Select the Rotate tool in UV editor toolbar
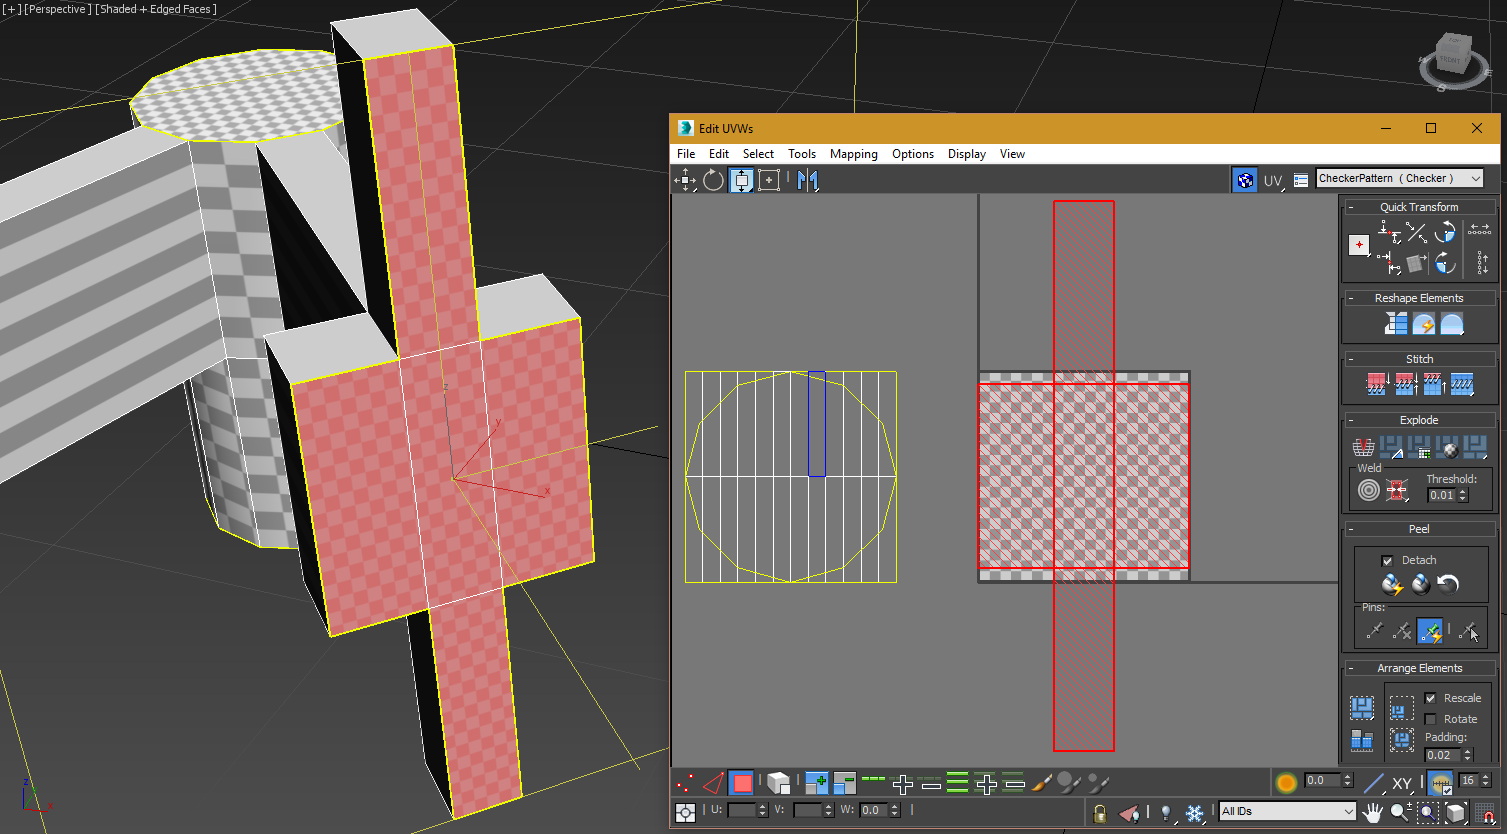 click(x=713, y=180)
